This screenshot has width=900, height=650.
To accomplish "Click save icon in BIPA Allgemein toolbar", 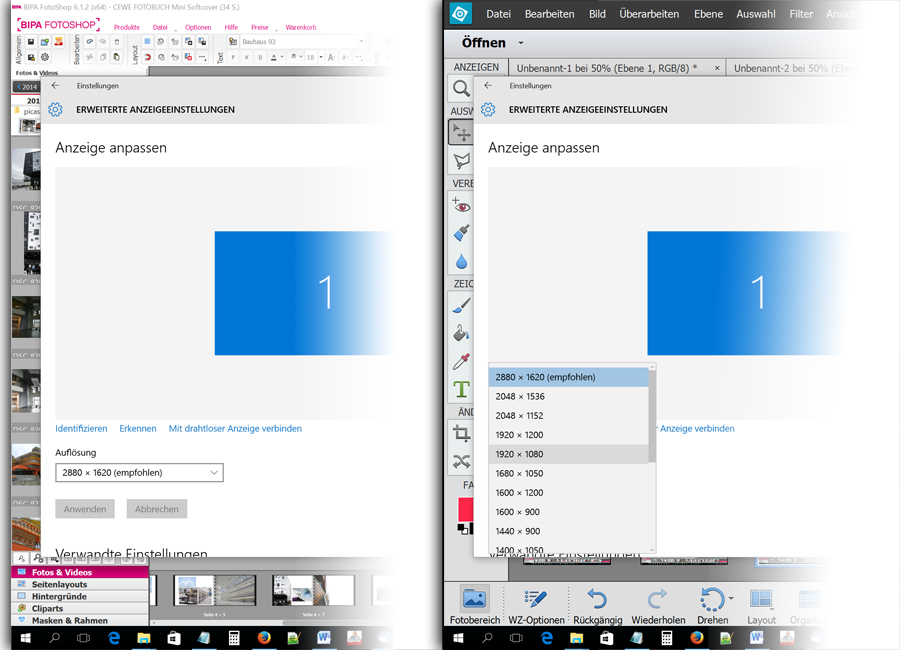I will click(31, 42).
